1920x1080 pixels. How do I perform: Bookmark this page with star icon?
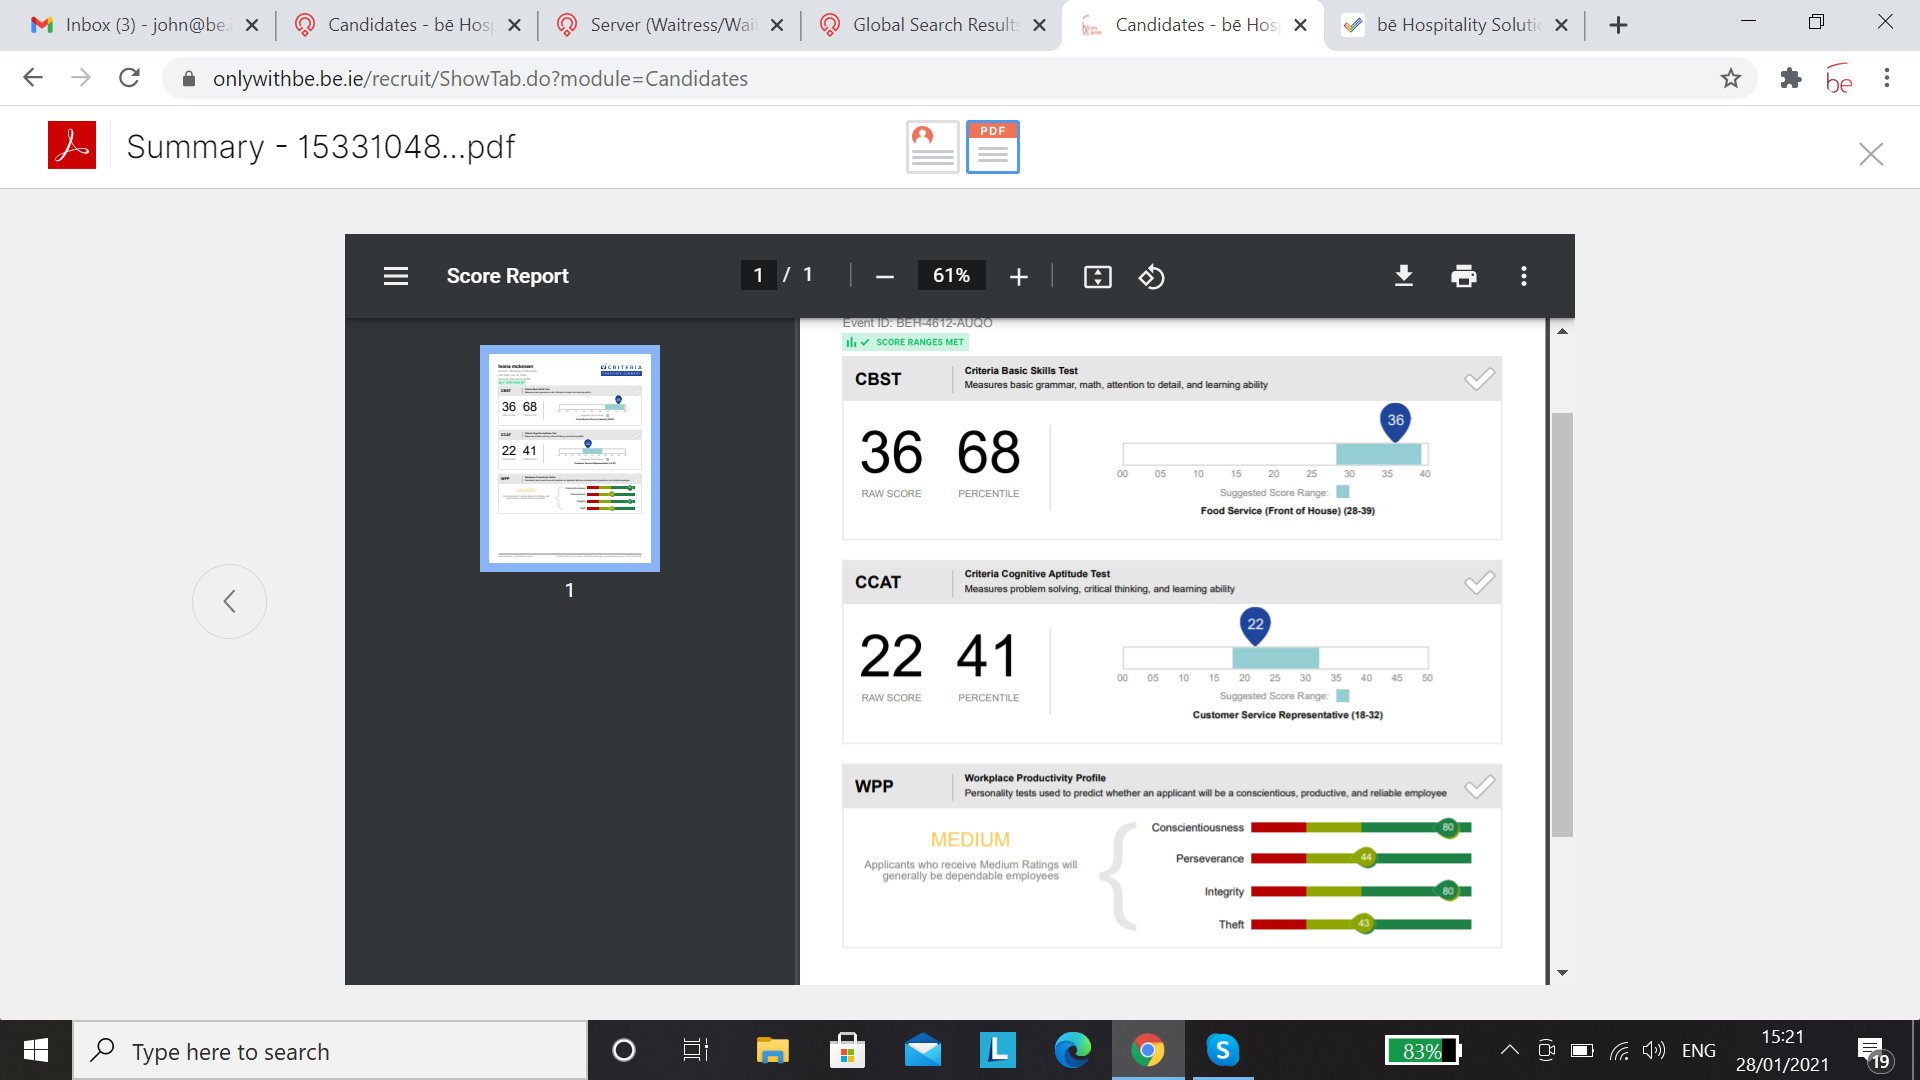click(x=1731, y=78)
